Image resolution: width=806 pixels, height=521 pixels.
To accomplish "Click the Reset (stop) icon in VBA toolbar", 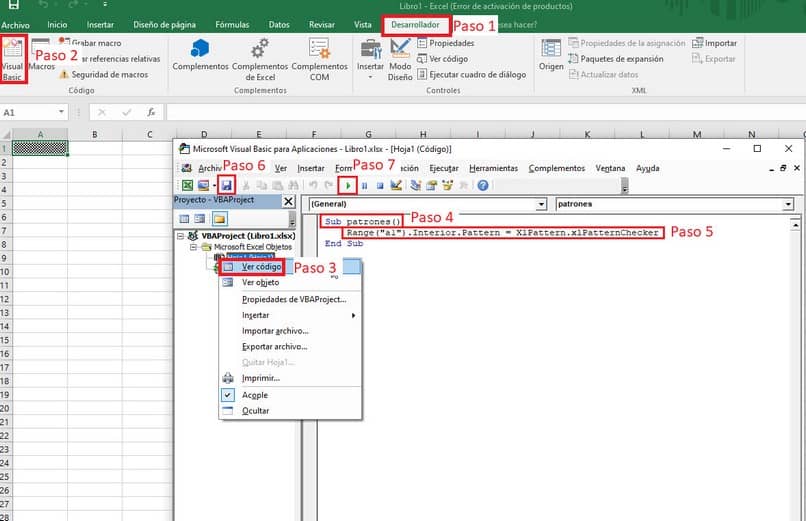I will (x=380, y=185).
